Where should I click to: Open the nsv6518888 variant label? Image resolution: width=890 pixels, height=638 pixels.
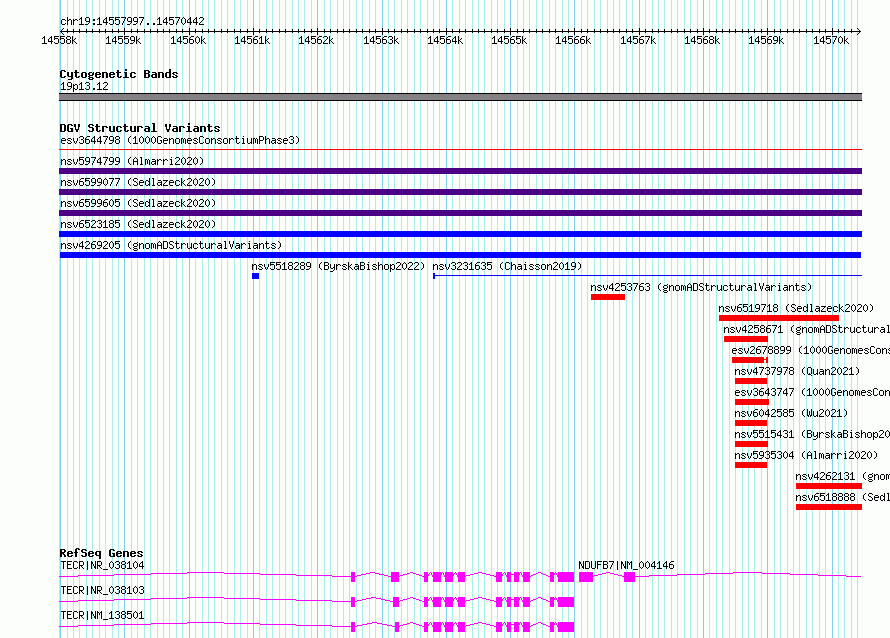(x=842, y=497)
